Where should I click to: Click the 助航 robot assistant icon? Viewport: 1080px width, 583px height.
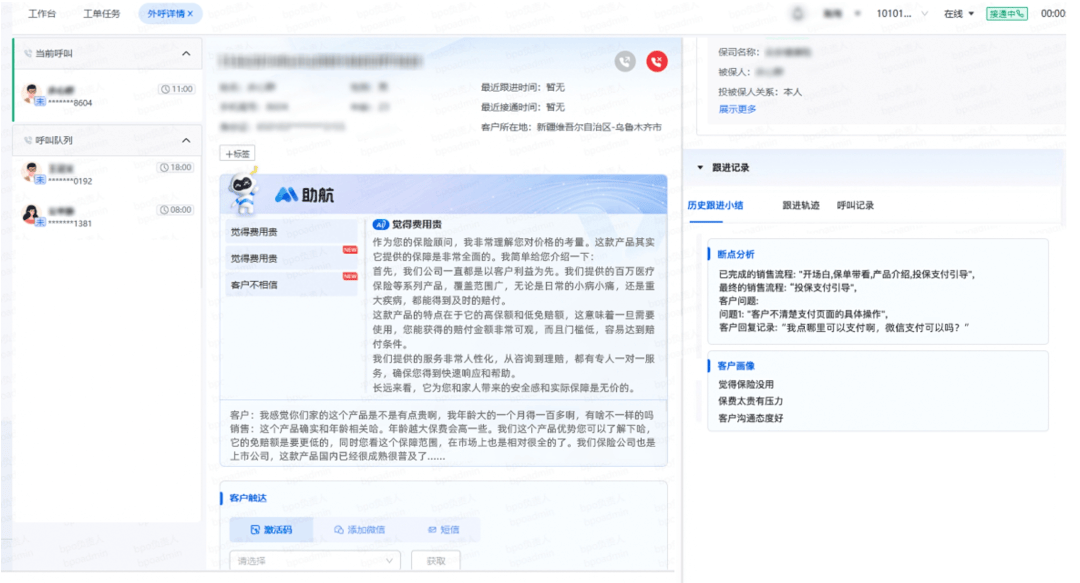pos(243,191)
